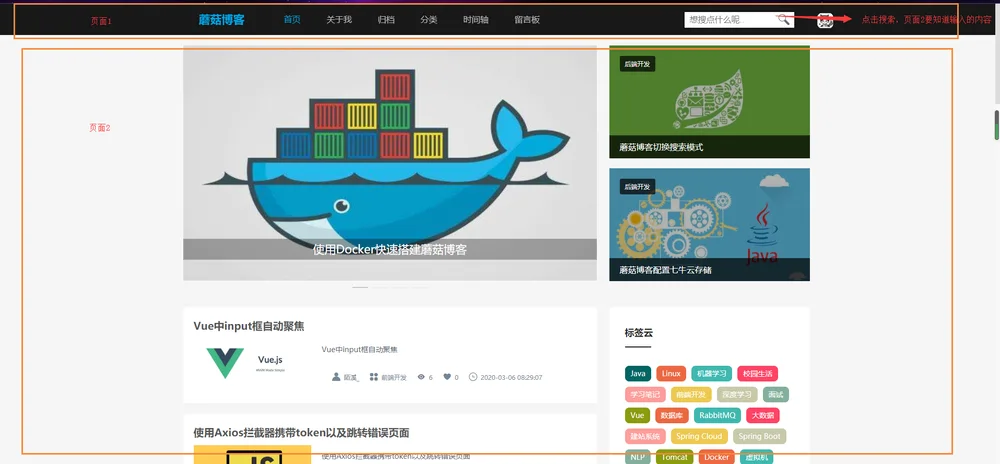Select the 校园生活 tag
The image size is (1000, 464).
pos(758,373)
